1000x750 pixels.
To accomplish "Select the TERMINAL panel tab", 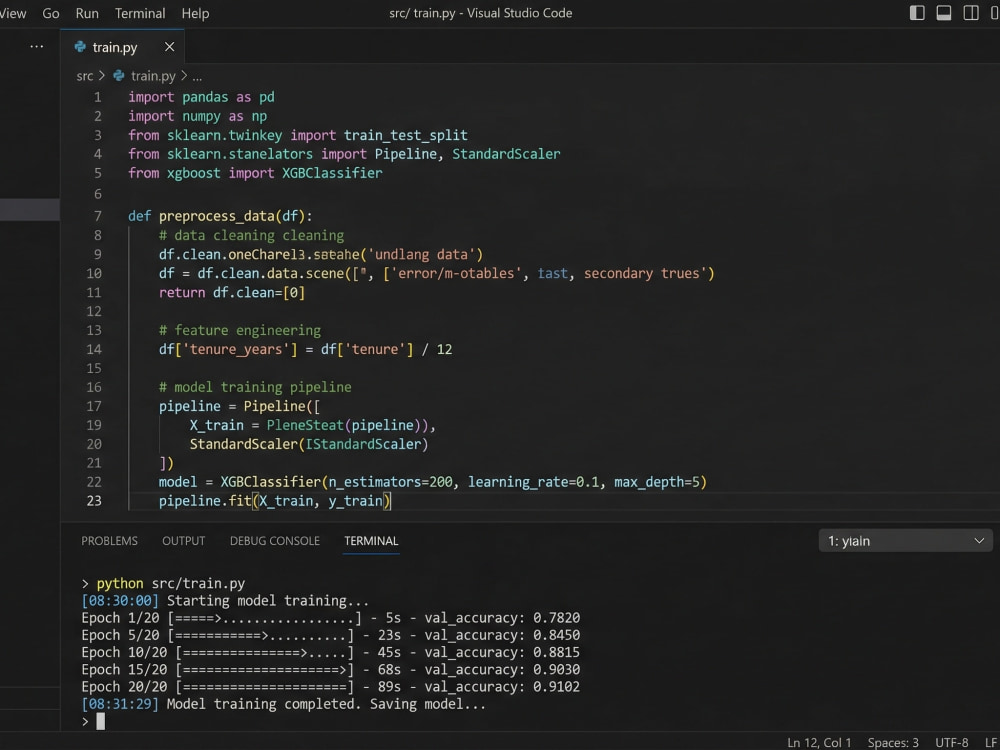I will 371,541.
